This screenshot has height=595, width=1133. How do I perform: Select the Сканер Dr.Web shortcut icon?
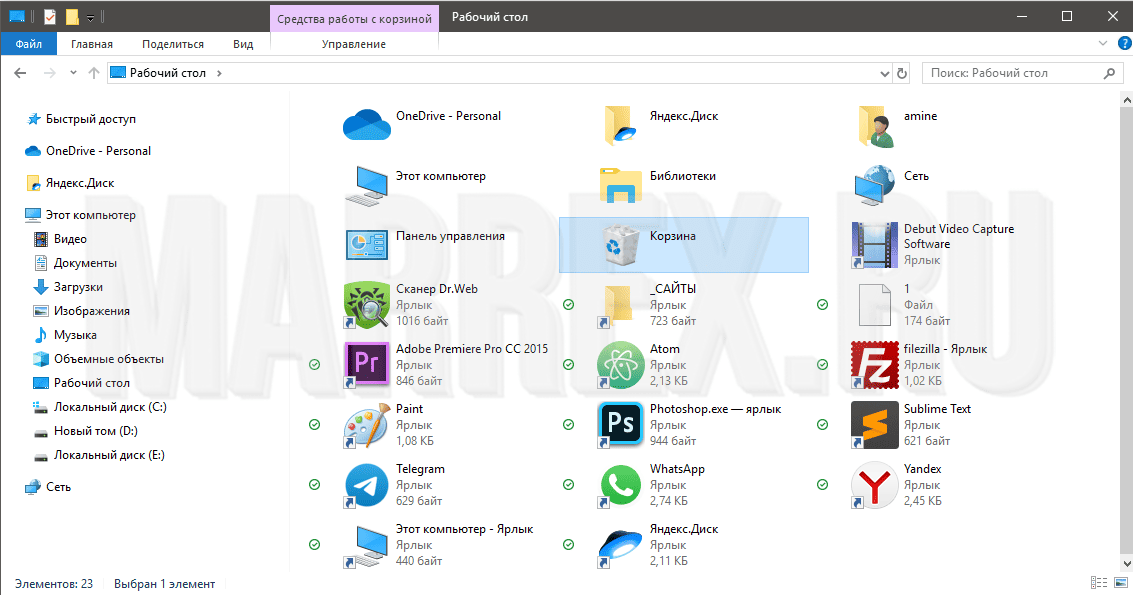[367, 305]
